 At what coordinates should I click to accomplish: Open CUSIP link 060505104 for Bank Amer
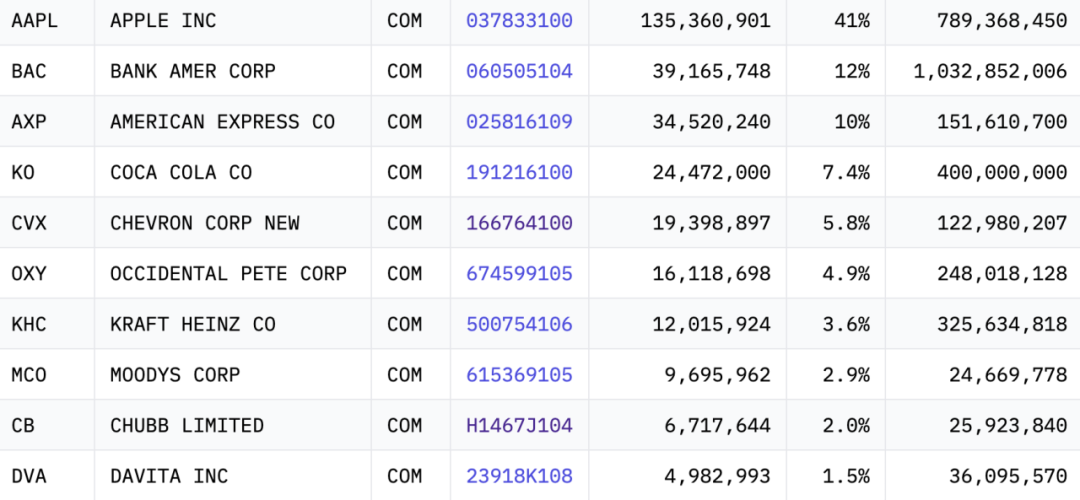tap(519, 71)
